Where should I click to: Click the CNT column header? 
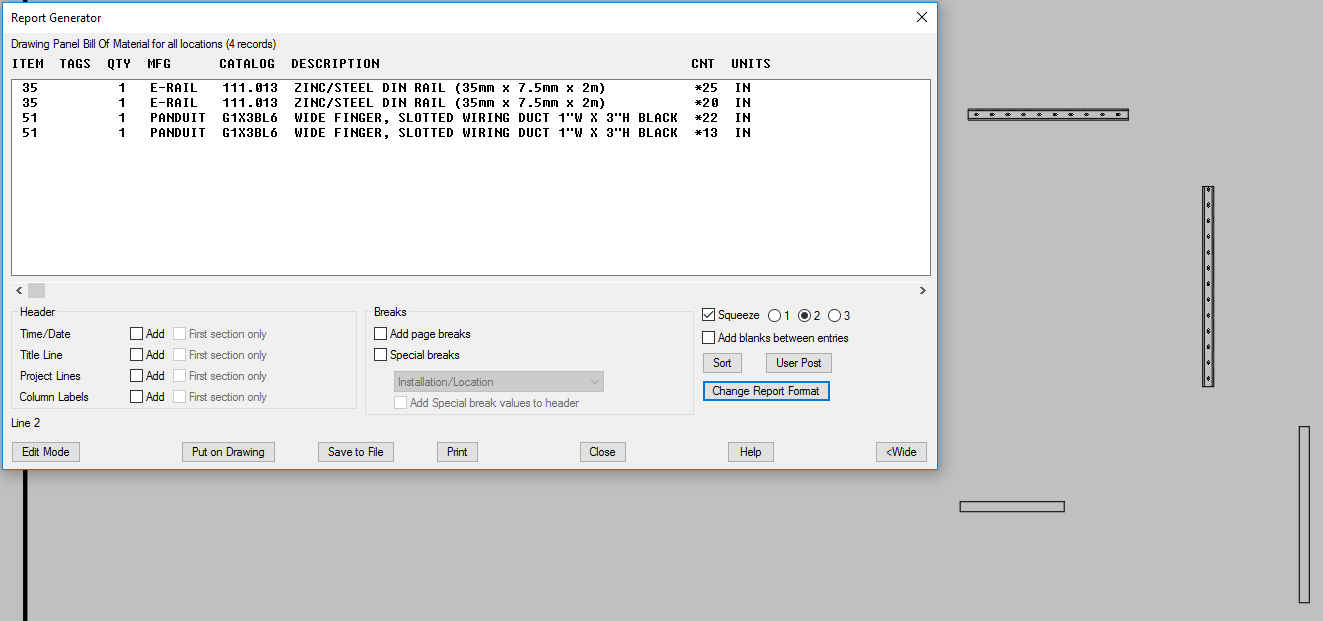tap(703, 64)
